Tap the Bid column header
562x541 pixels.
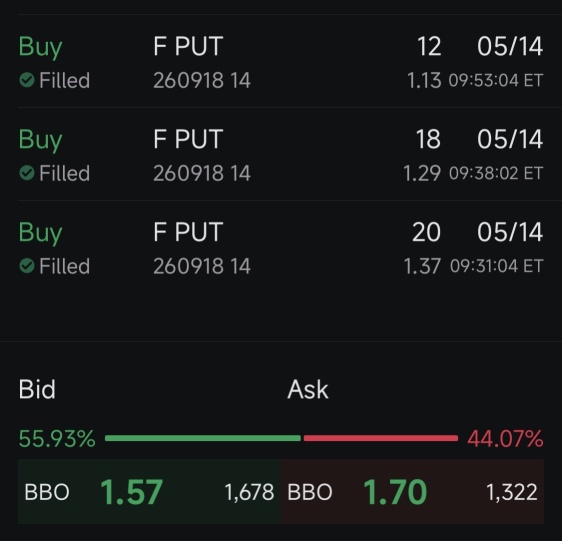click(37, 389)
